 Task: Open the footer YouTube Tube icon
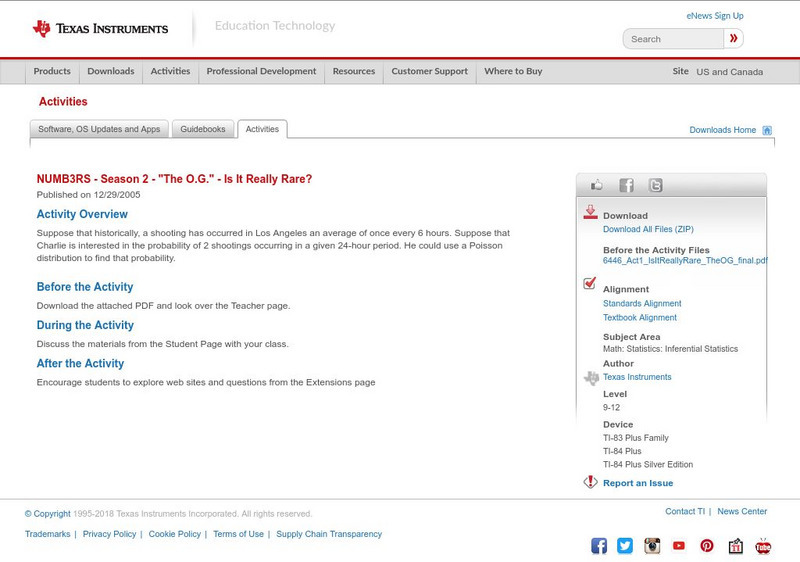(x=763, y=546)
